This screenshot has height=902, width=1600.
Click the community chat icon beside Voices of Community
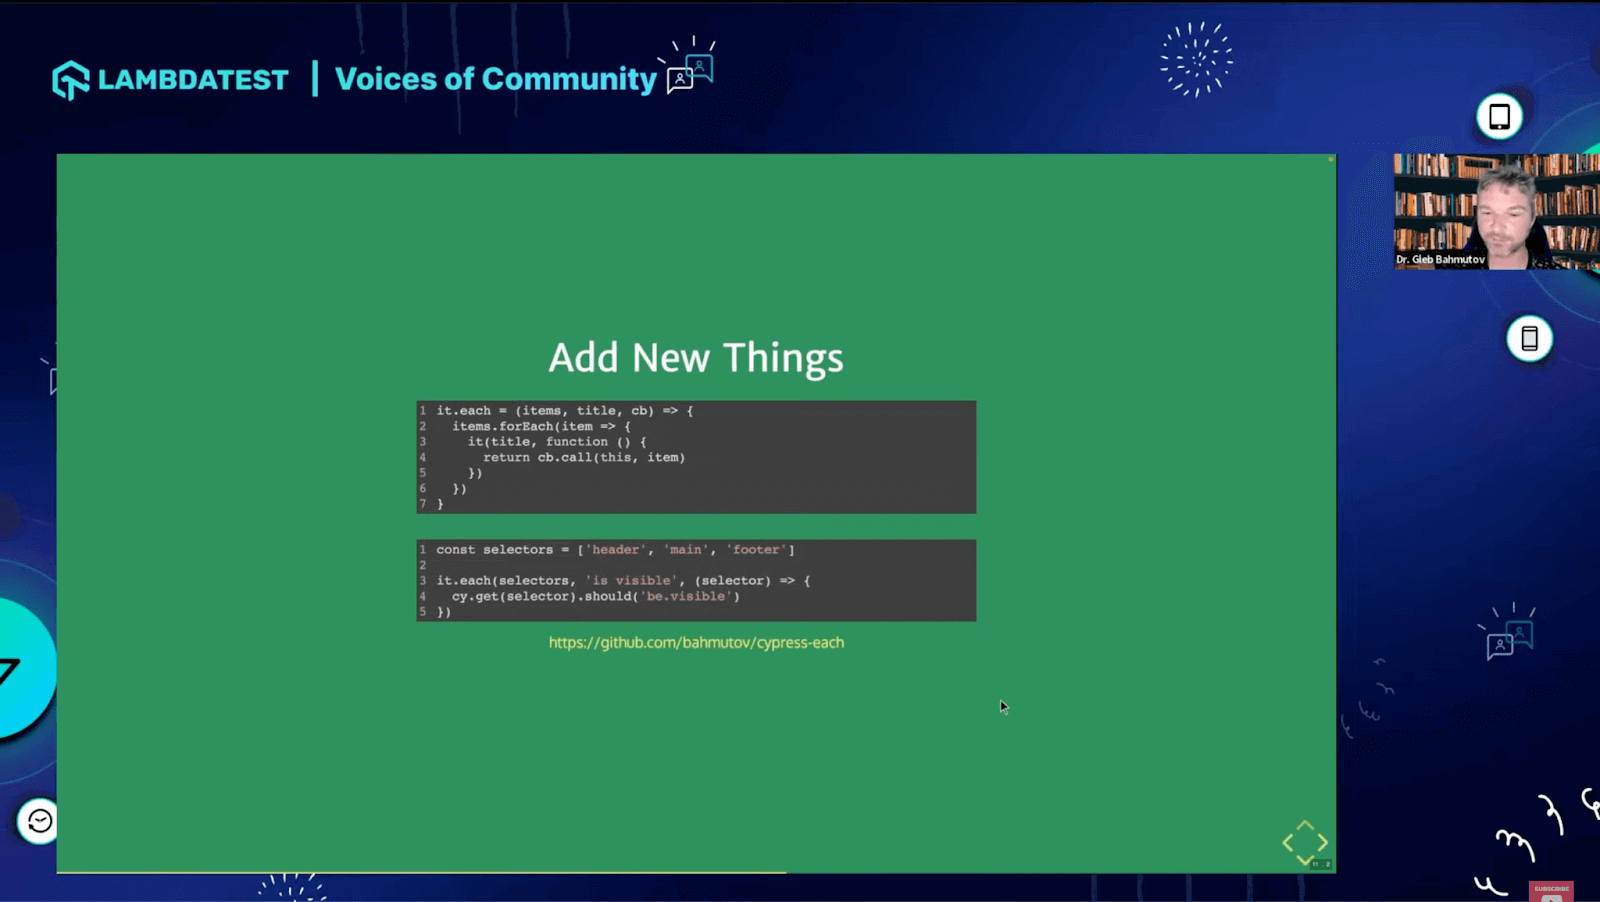tap(690, 66)
